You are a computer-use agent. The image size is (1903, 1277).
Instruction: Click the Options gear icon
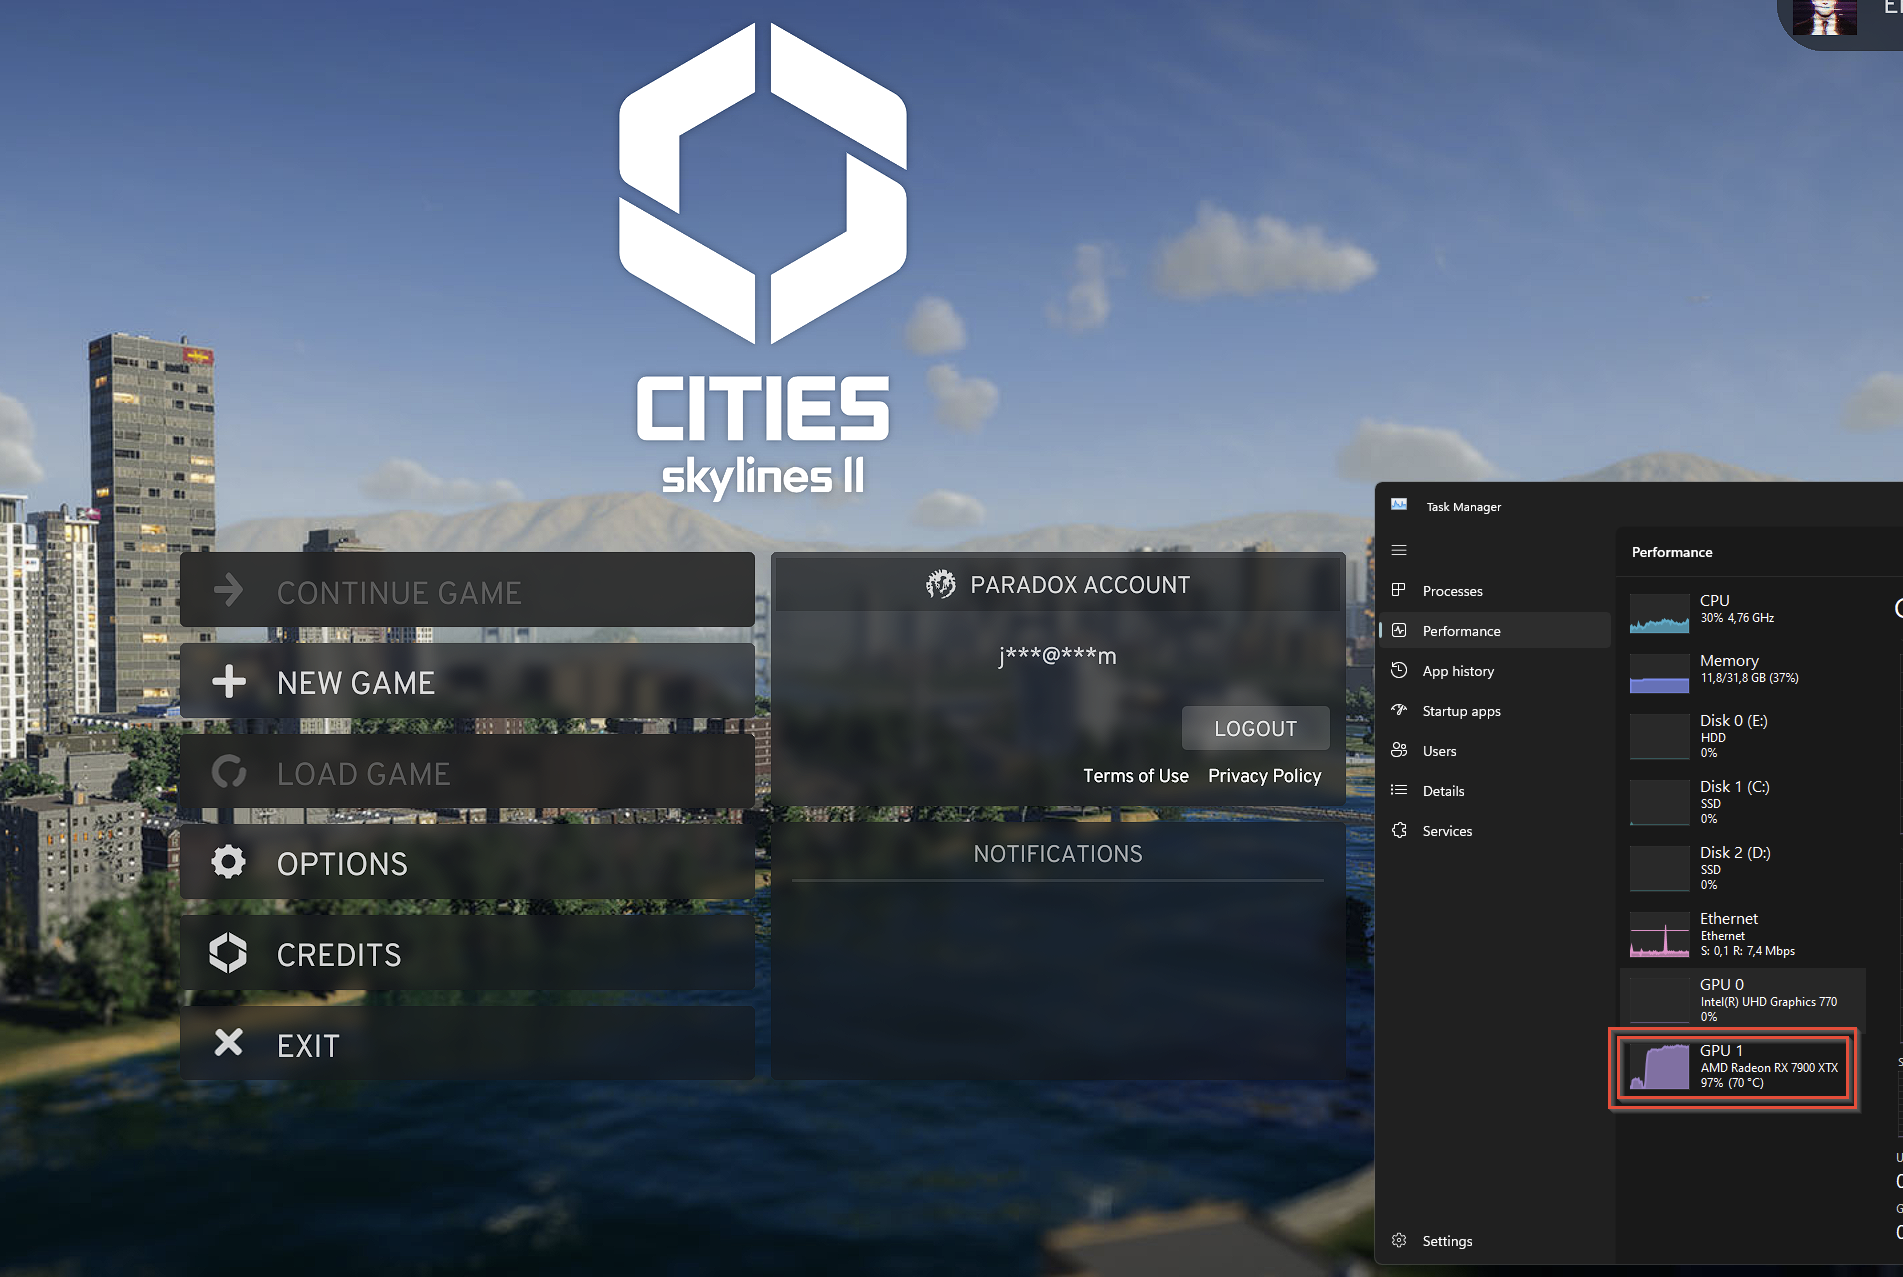click(x=229, y=862)
